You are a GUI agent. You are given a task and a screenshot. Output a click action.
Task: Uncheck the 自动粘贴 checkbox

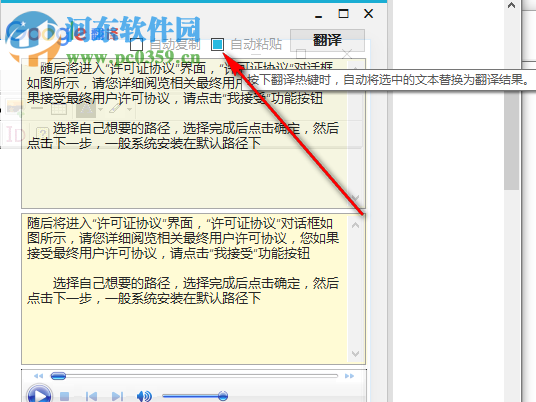[x=217, y=44]
